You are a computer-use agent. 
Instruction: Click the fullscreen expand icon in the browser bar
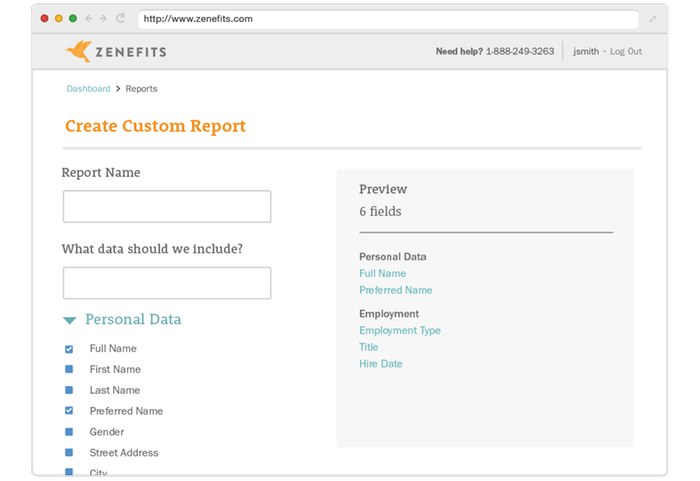click(652, 19)
